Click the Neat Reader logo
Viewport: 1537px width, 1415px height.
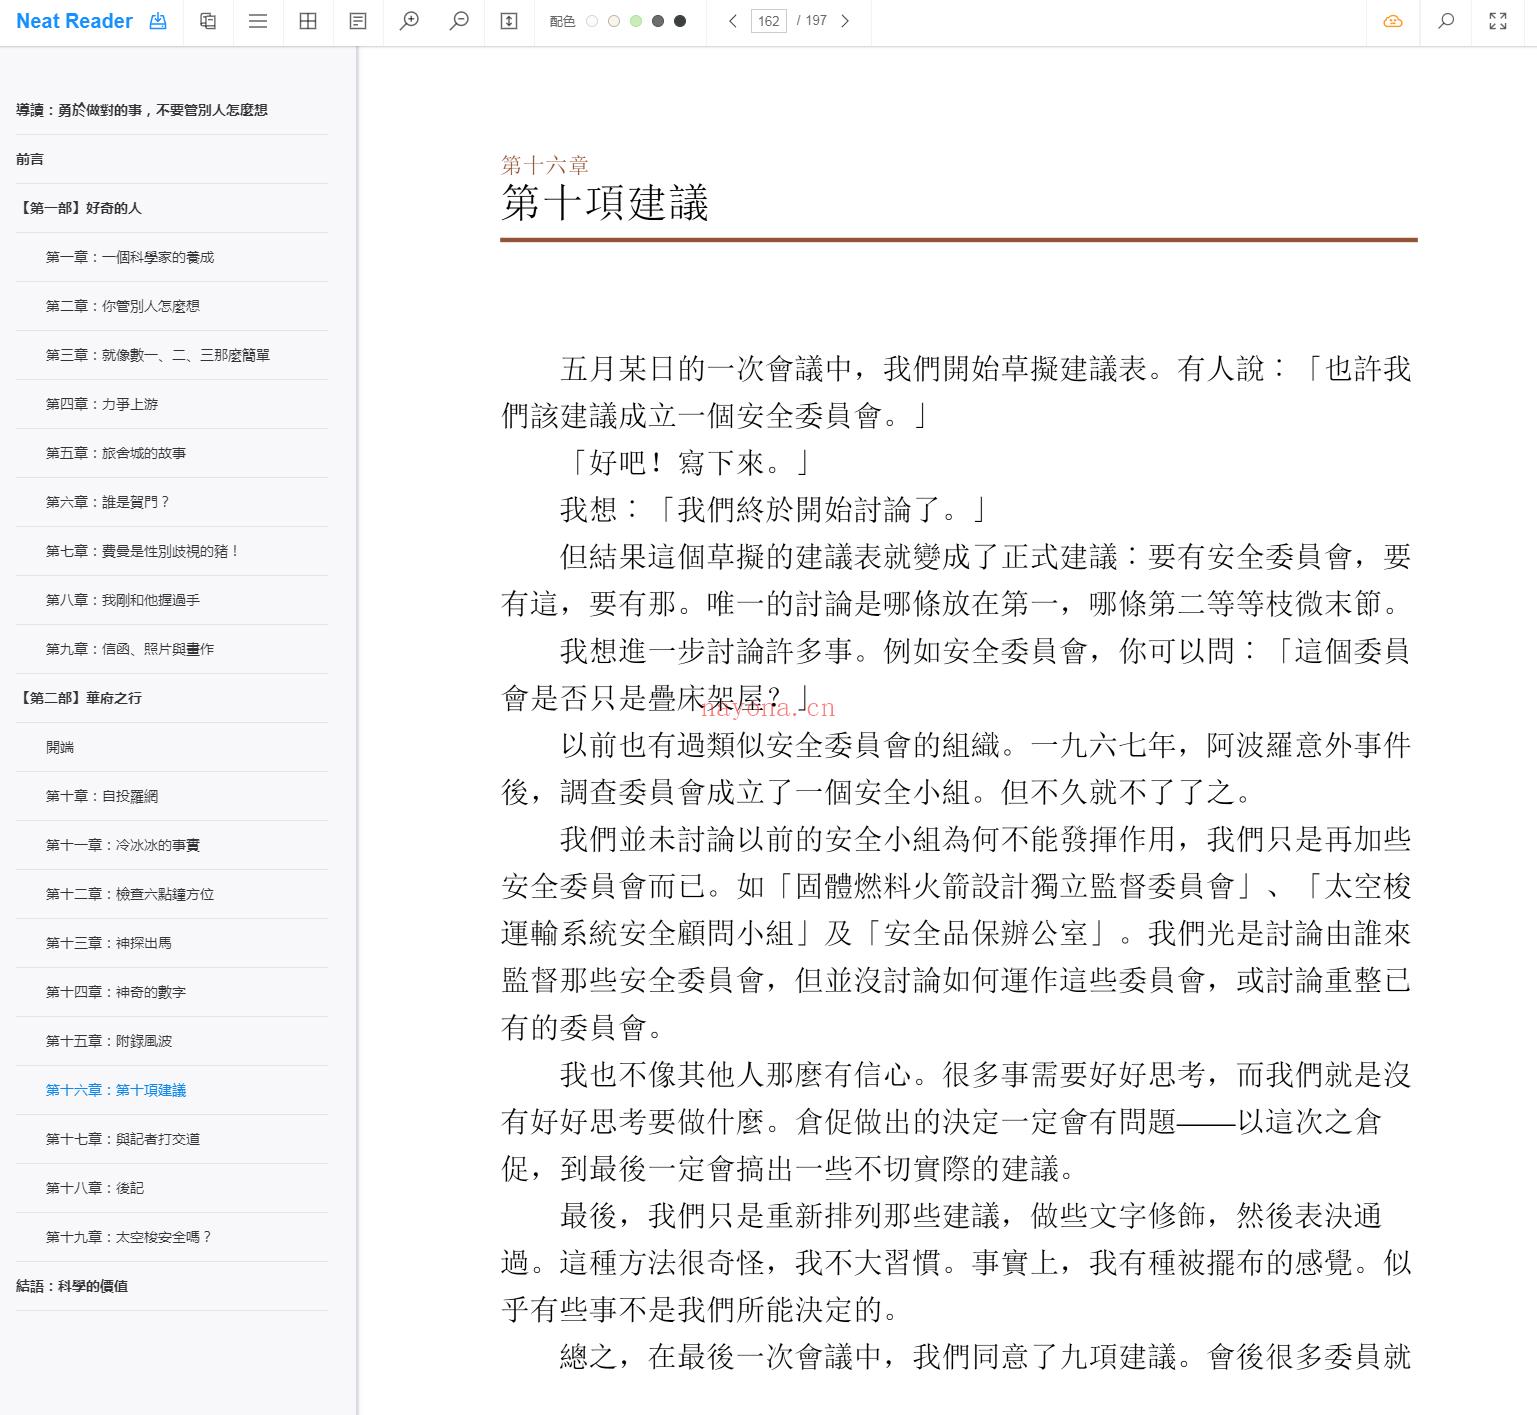(74, 21)
